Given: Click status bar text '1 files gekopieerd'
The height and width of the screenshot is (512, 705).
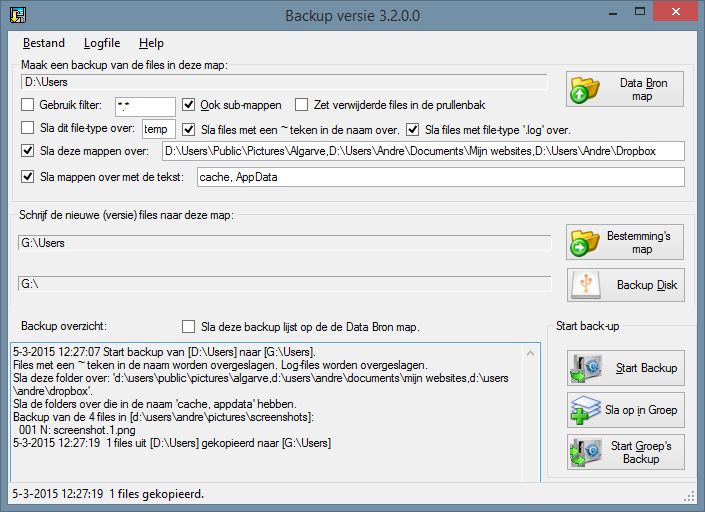Looking at the screenshot, I should click(156, 494).
